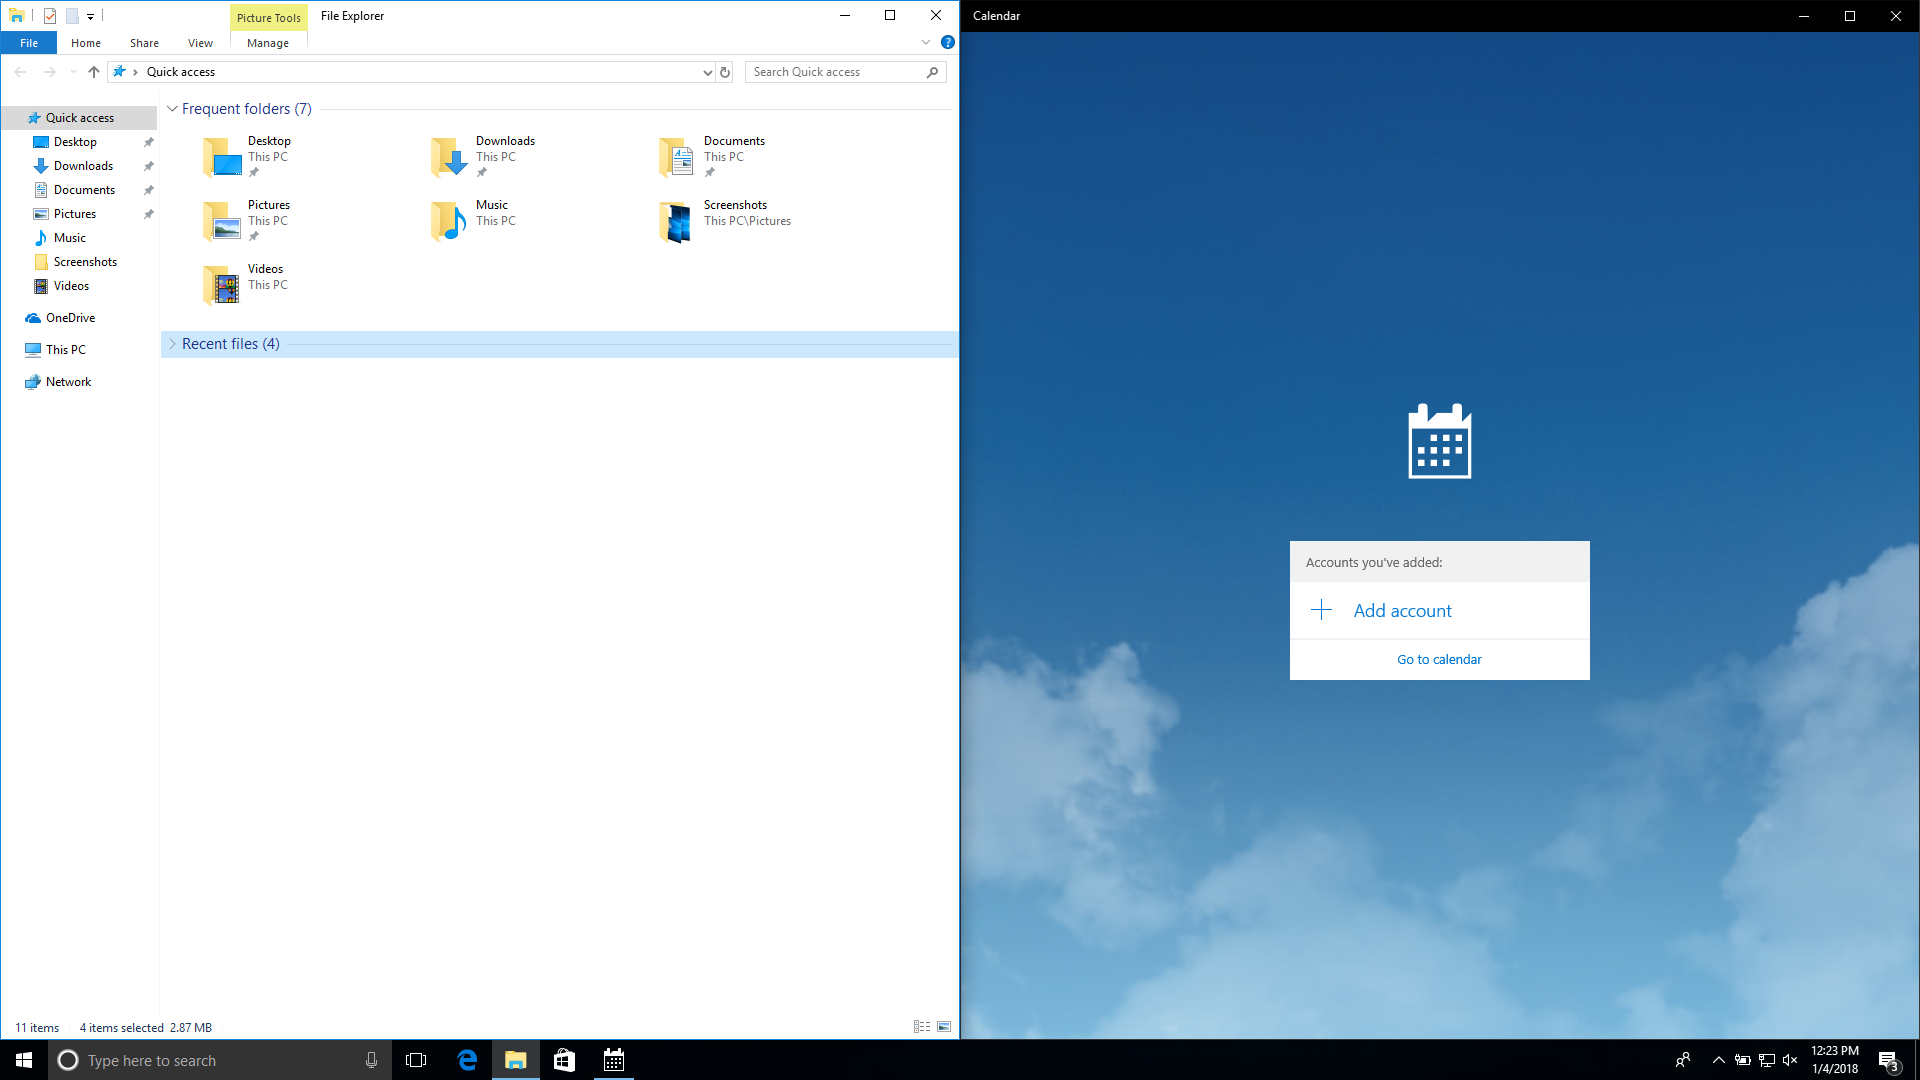Screen dimensions: 1920x1080
Task: Open the address bar history dropdown
Action: (x=707, y=72)
